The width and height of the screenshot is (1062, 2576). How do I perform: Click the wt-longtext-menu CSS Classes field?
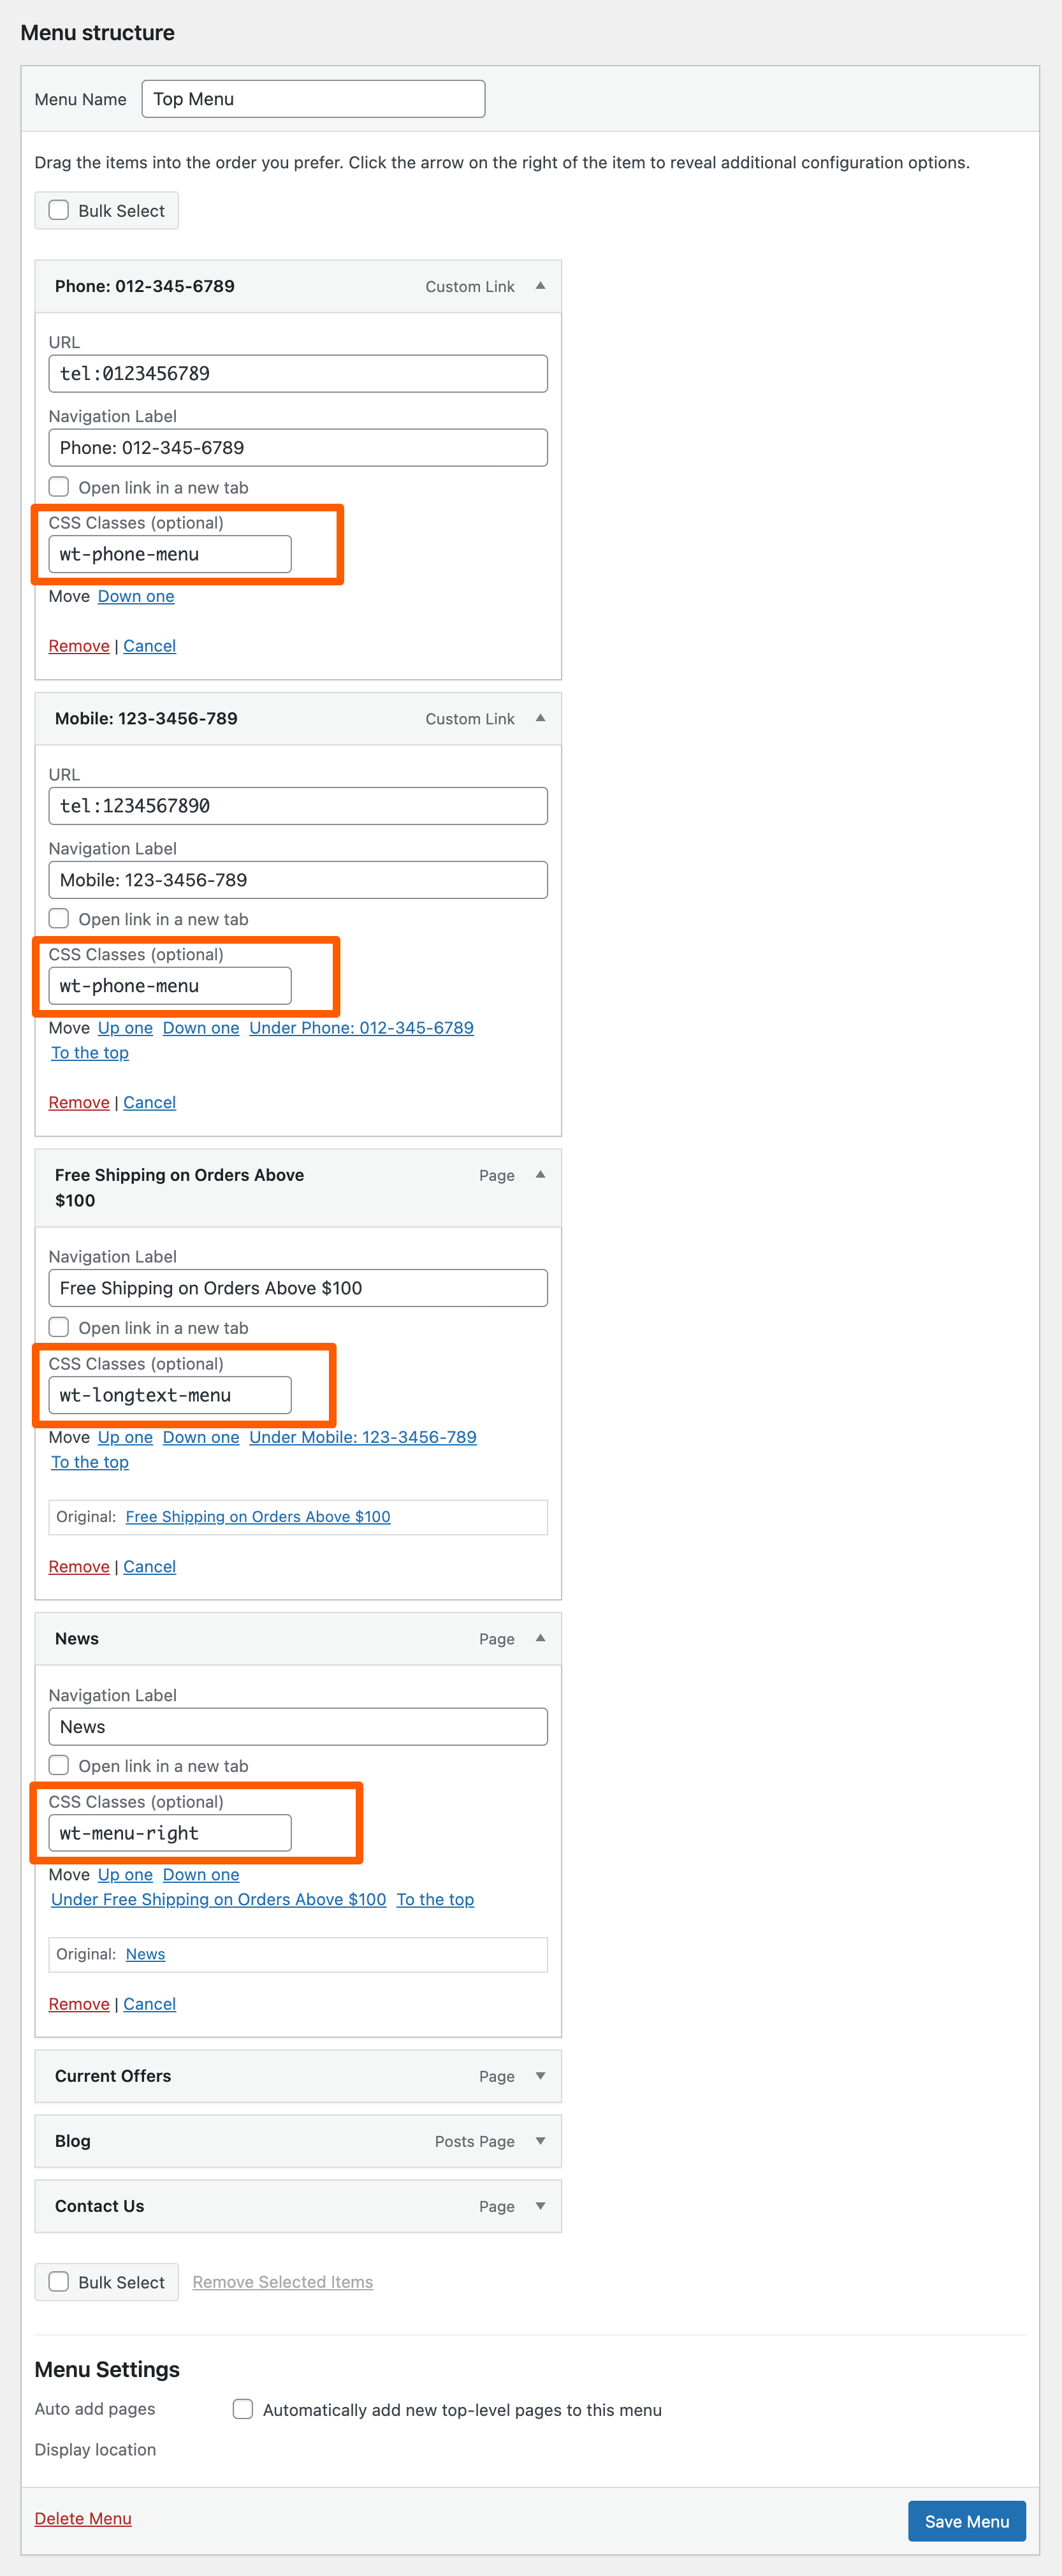tap(170, 1395)
